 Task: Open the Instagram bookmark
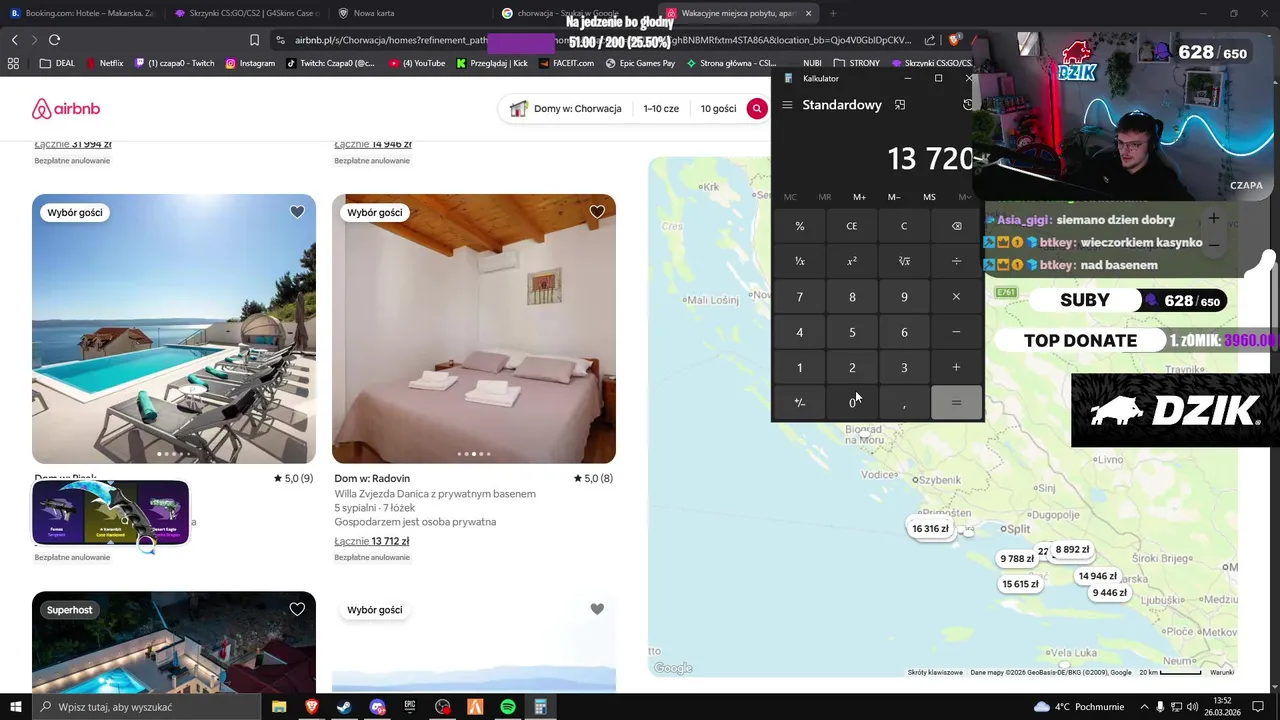pos(250,63)
